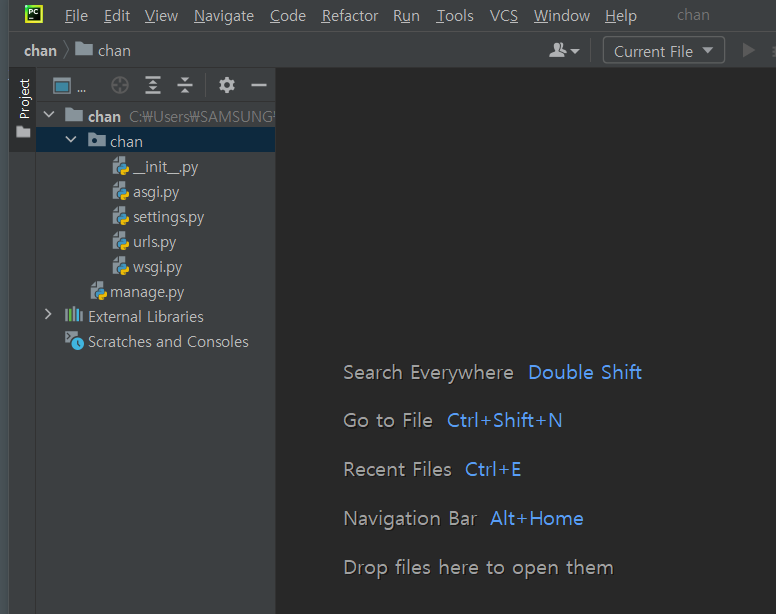Open Project panel settings gear

click(227, 85)
